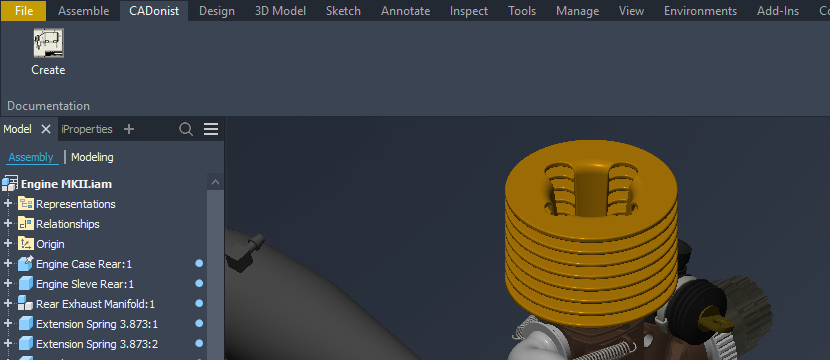Viewport: 830px width, 360px height.
Task: Click browser scrollbar up arrow
Action: point(215,182)
